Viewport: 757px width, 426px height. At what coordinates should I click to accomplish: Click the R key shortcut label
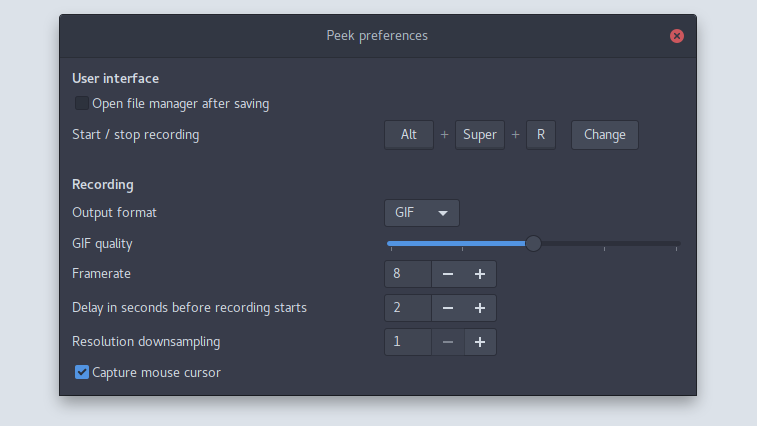pos(541,135)
